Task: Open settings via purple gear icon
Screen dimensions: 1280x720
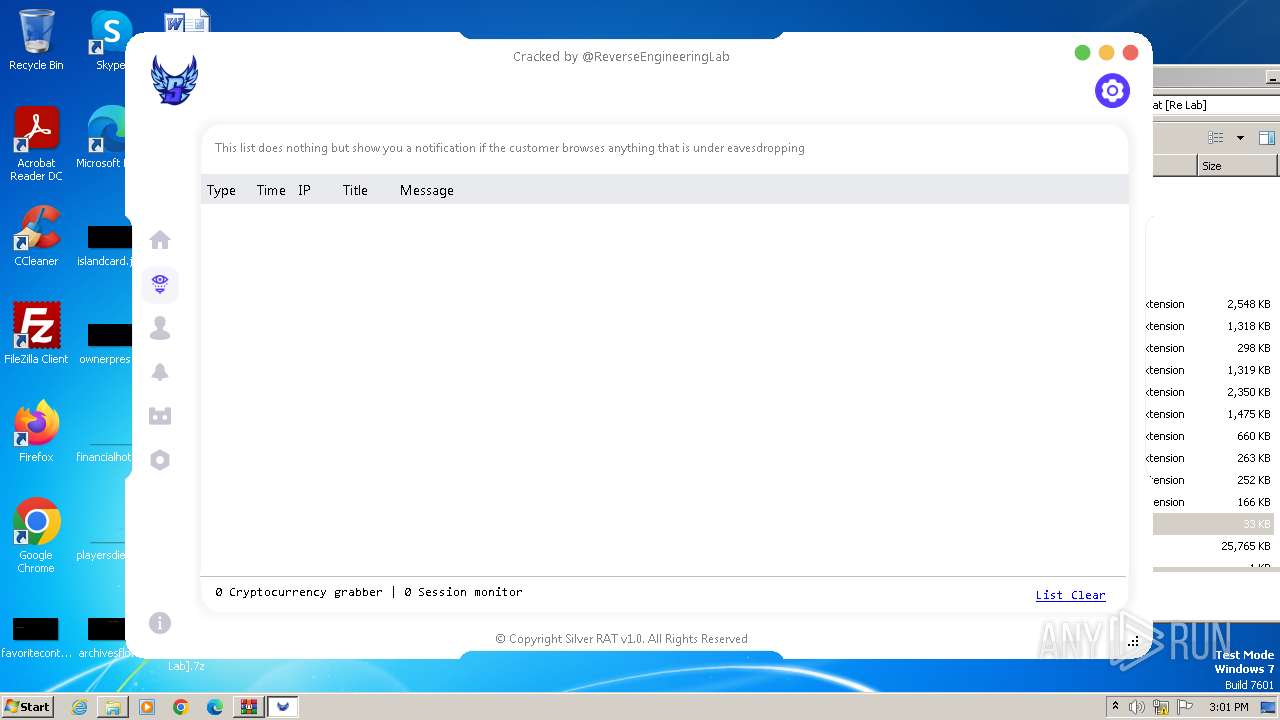Action: coord(1112,91)
